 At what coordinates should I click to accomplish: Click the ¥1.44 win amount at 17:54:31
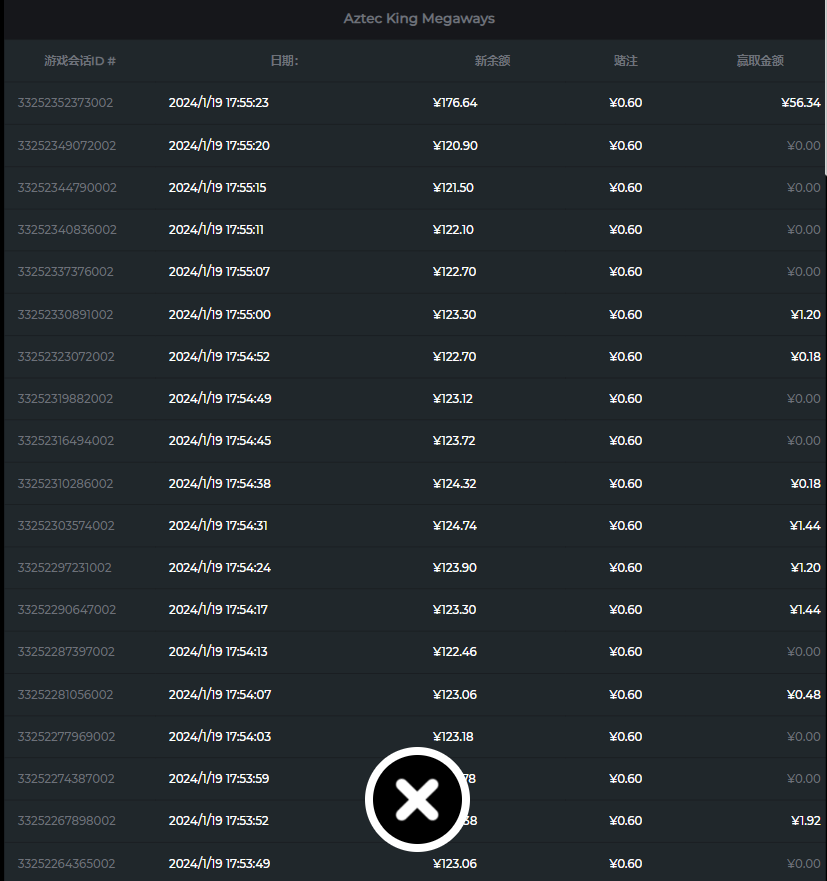[805, 526]
